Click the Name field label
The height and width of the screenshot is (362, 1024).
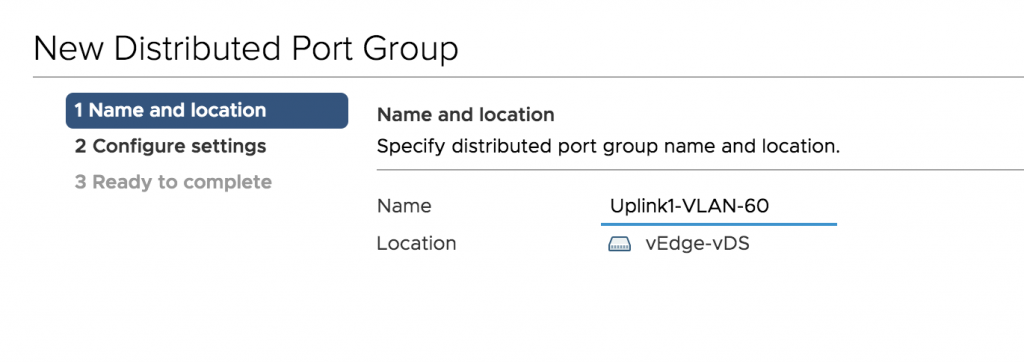click(x=404, y=206)
